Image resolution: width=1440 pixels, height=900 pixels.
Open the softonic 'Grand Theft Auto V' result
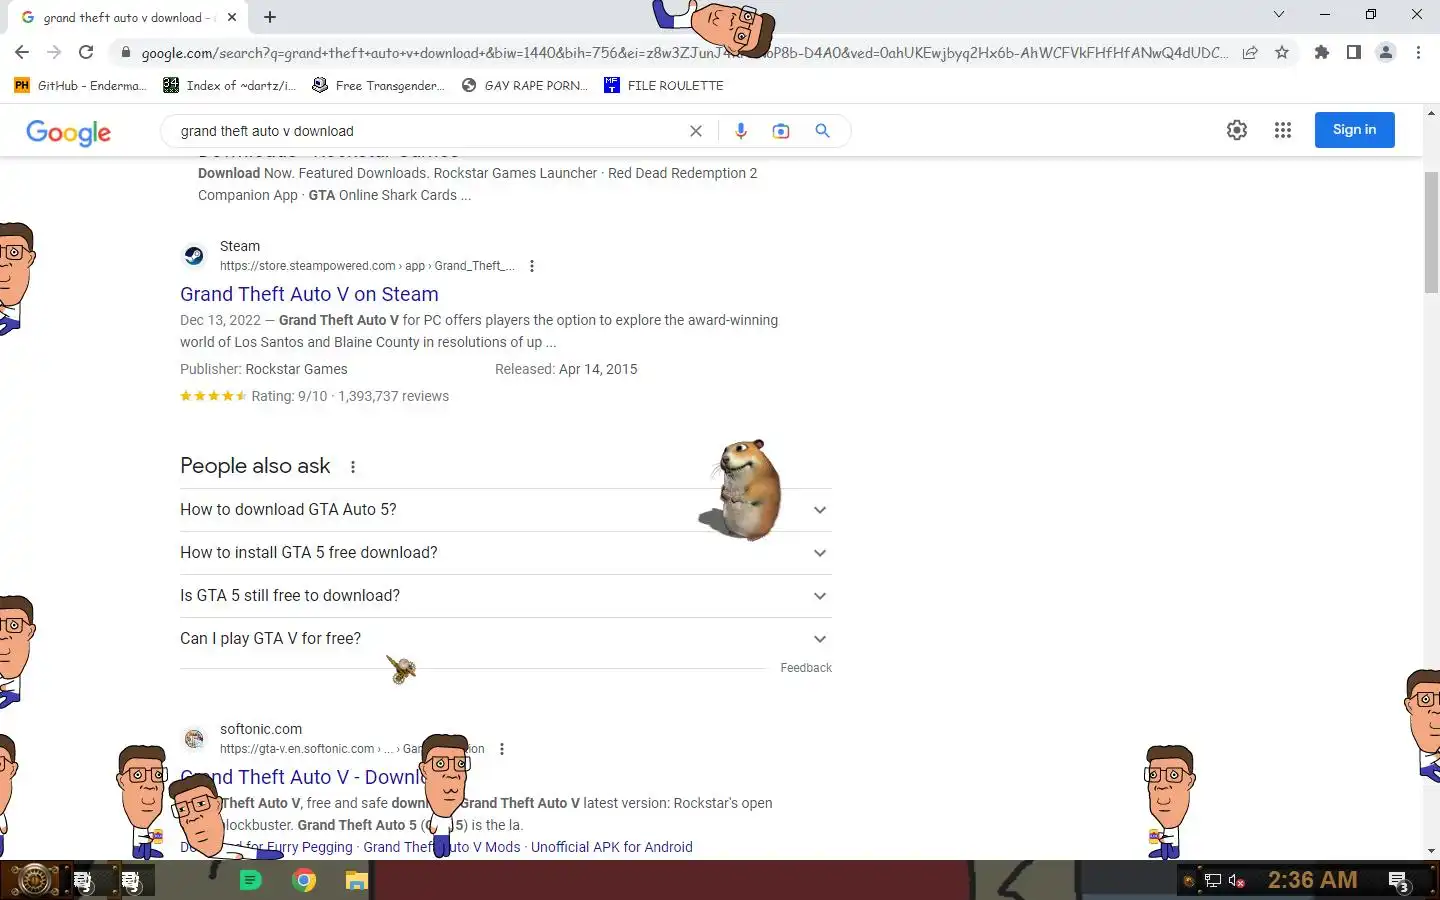305,777
